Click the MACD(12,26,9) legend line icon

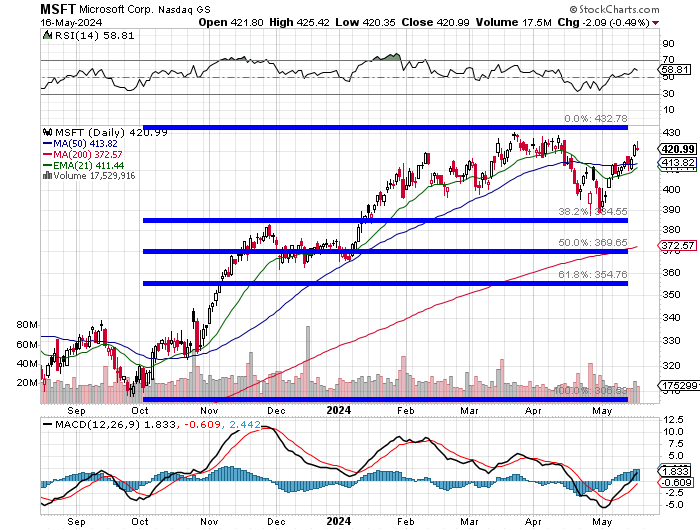tap(48, 426)
